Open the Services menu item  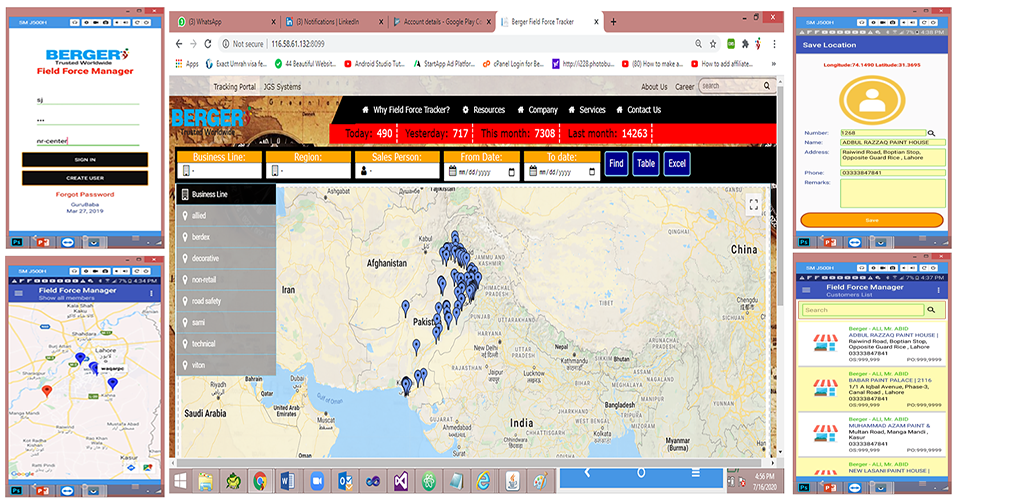click(586, 110)
